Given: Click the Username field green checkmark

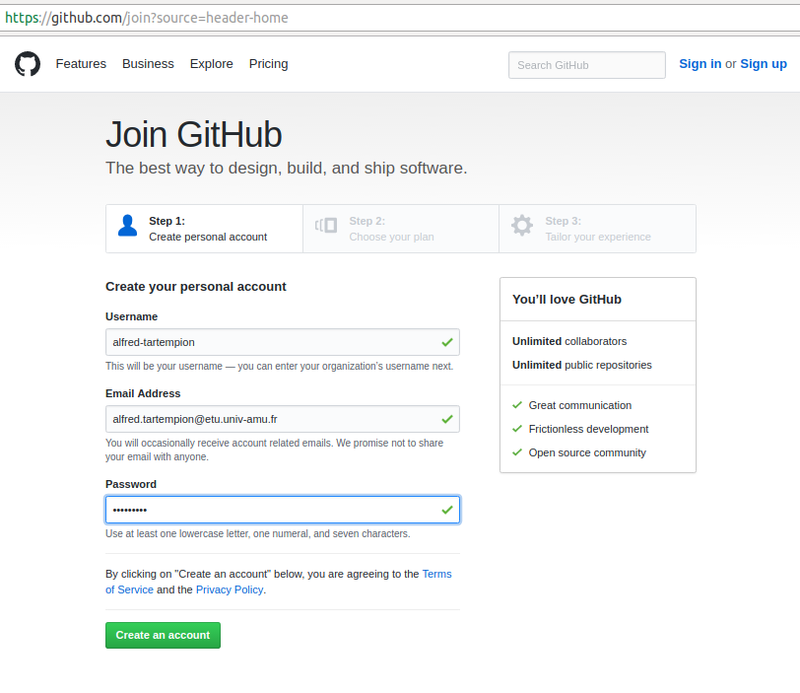Looking at the screenshot, I should [x=447, y=342].
